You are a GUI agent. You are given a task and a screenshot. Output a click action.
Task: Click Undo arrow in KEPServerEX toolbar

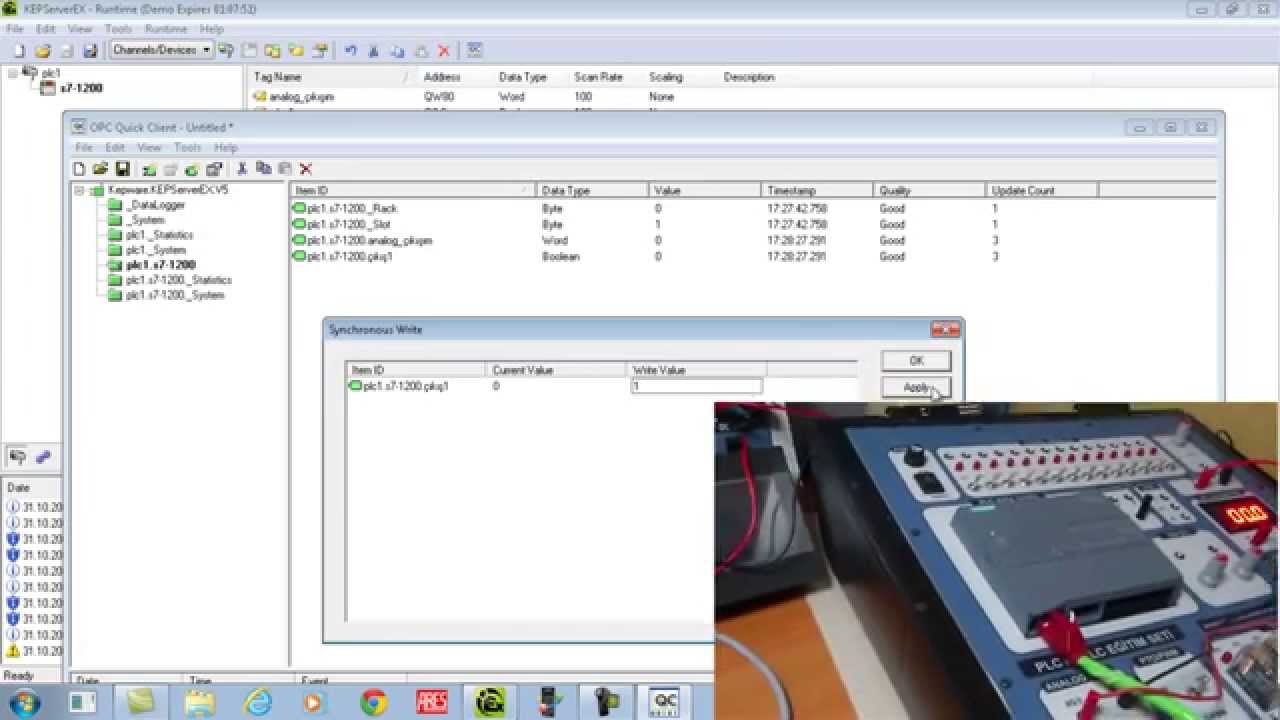point(350,50)
